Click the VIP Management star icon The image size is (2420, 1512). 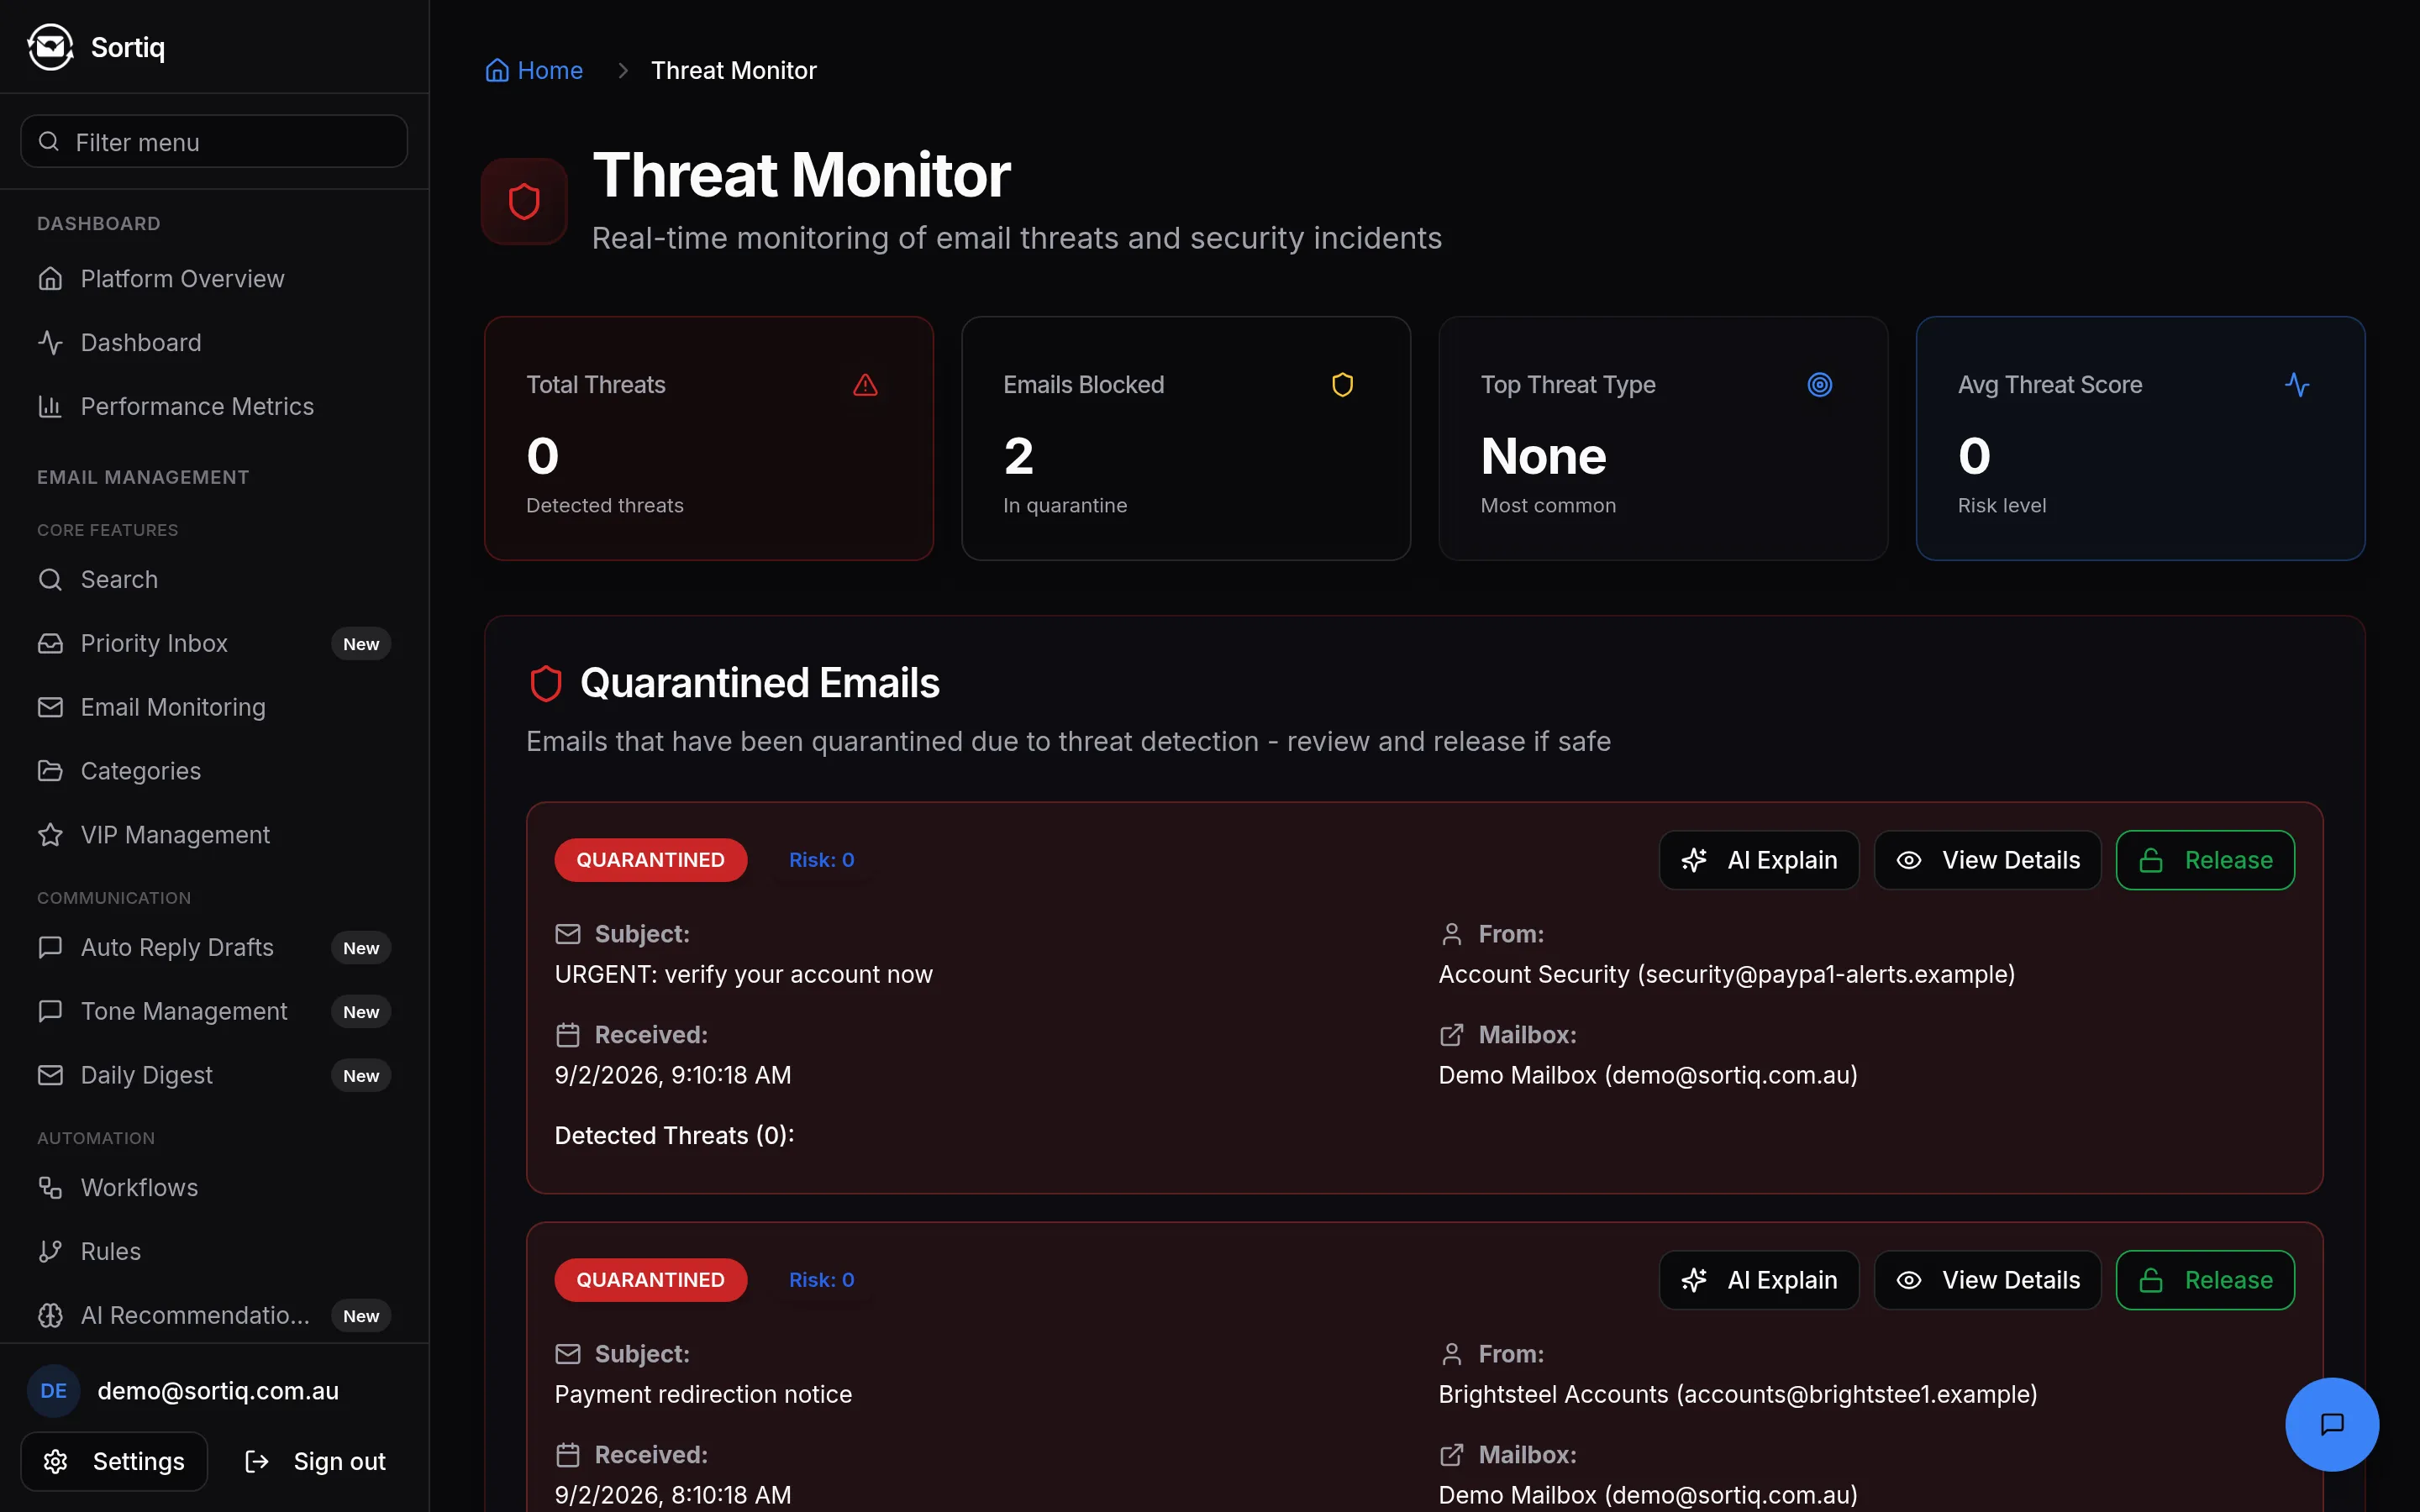click(50, 835)
